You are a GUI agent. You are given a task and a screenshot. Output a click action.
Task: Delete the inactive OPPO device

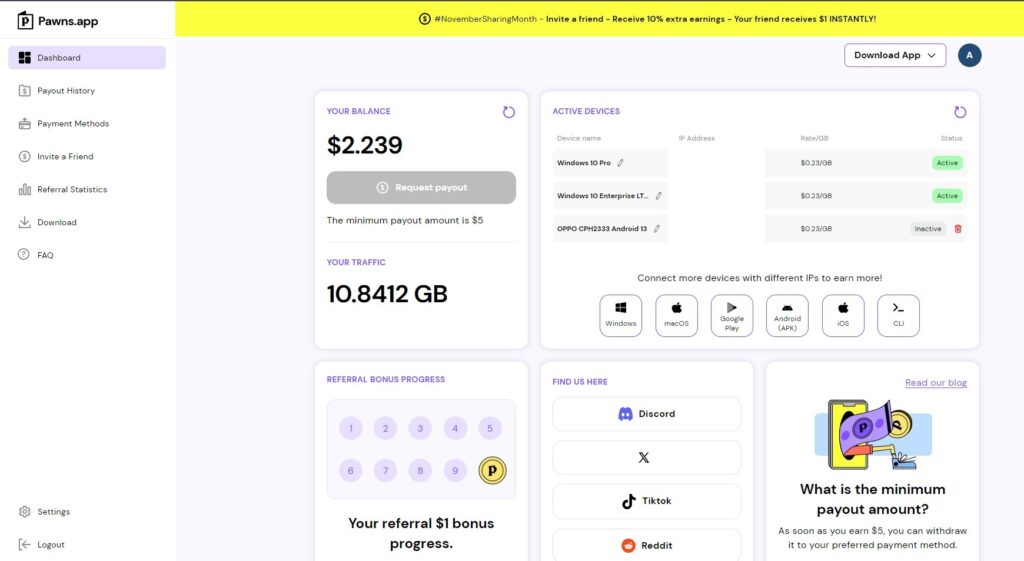coord(958,229)
